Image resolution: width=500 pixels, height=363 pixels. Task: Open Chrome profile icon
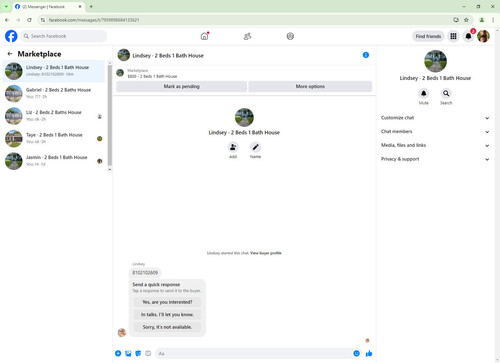(x=482, y=20)
